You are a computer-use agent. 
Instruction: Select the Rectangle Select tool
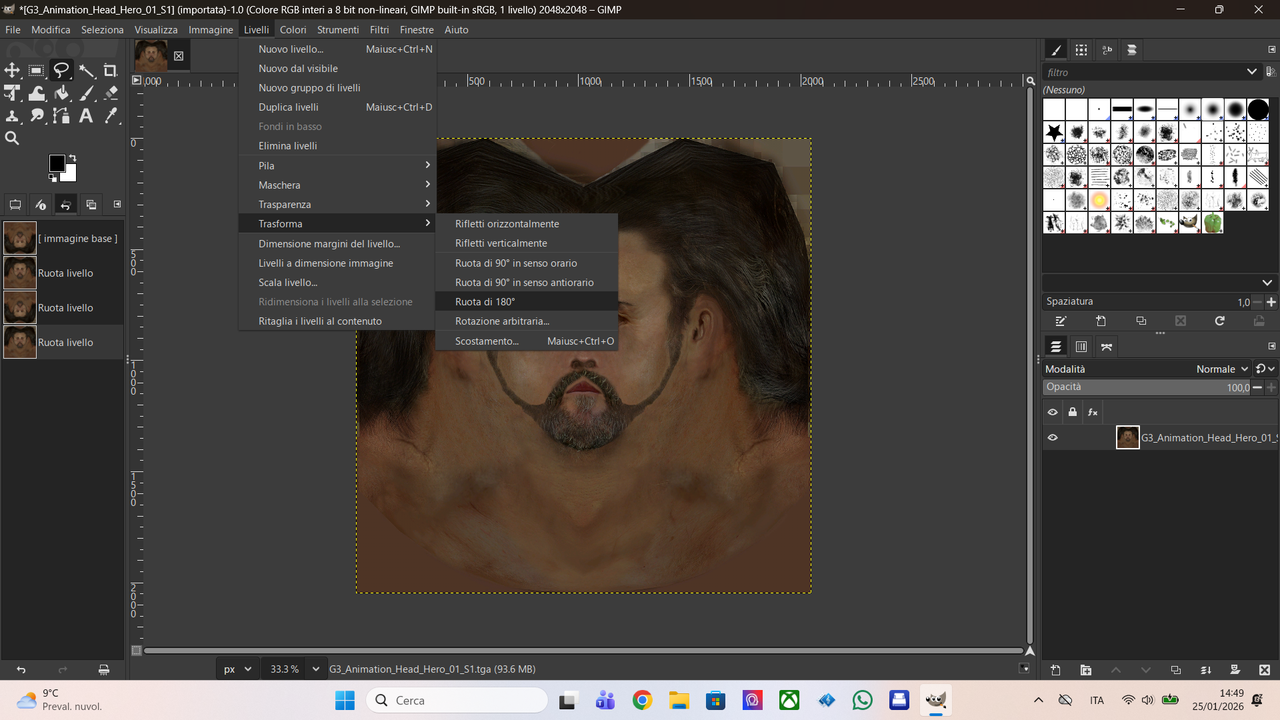[37, 70]
